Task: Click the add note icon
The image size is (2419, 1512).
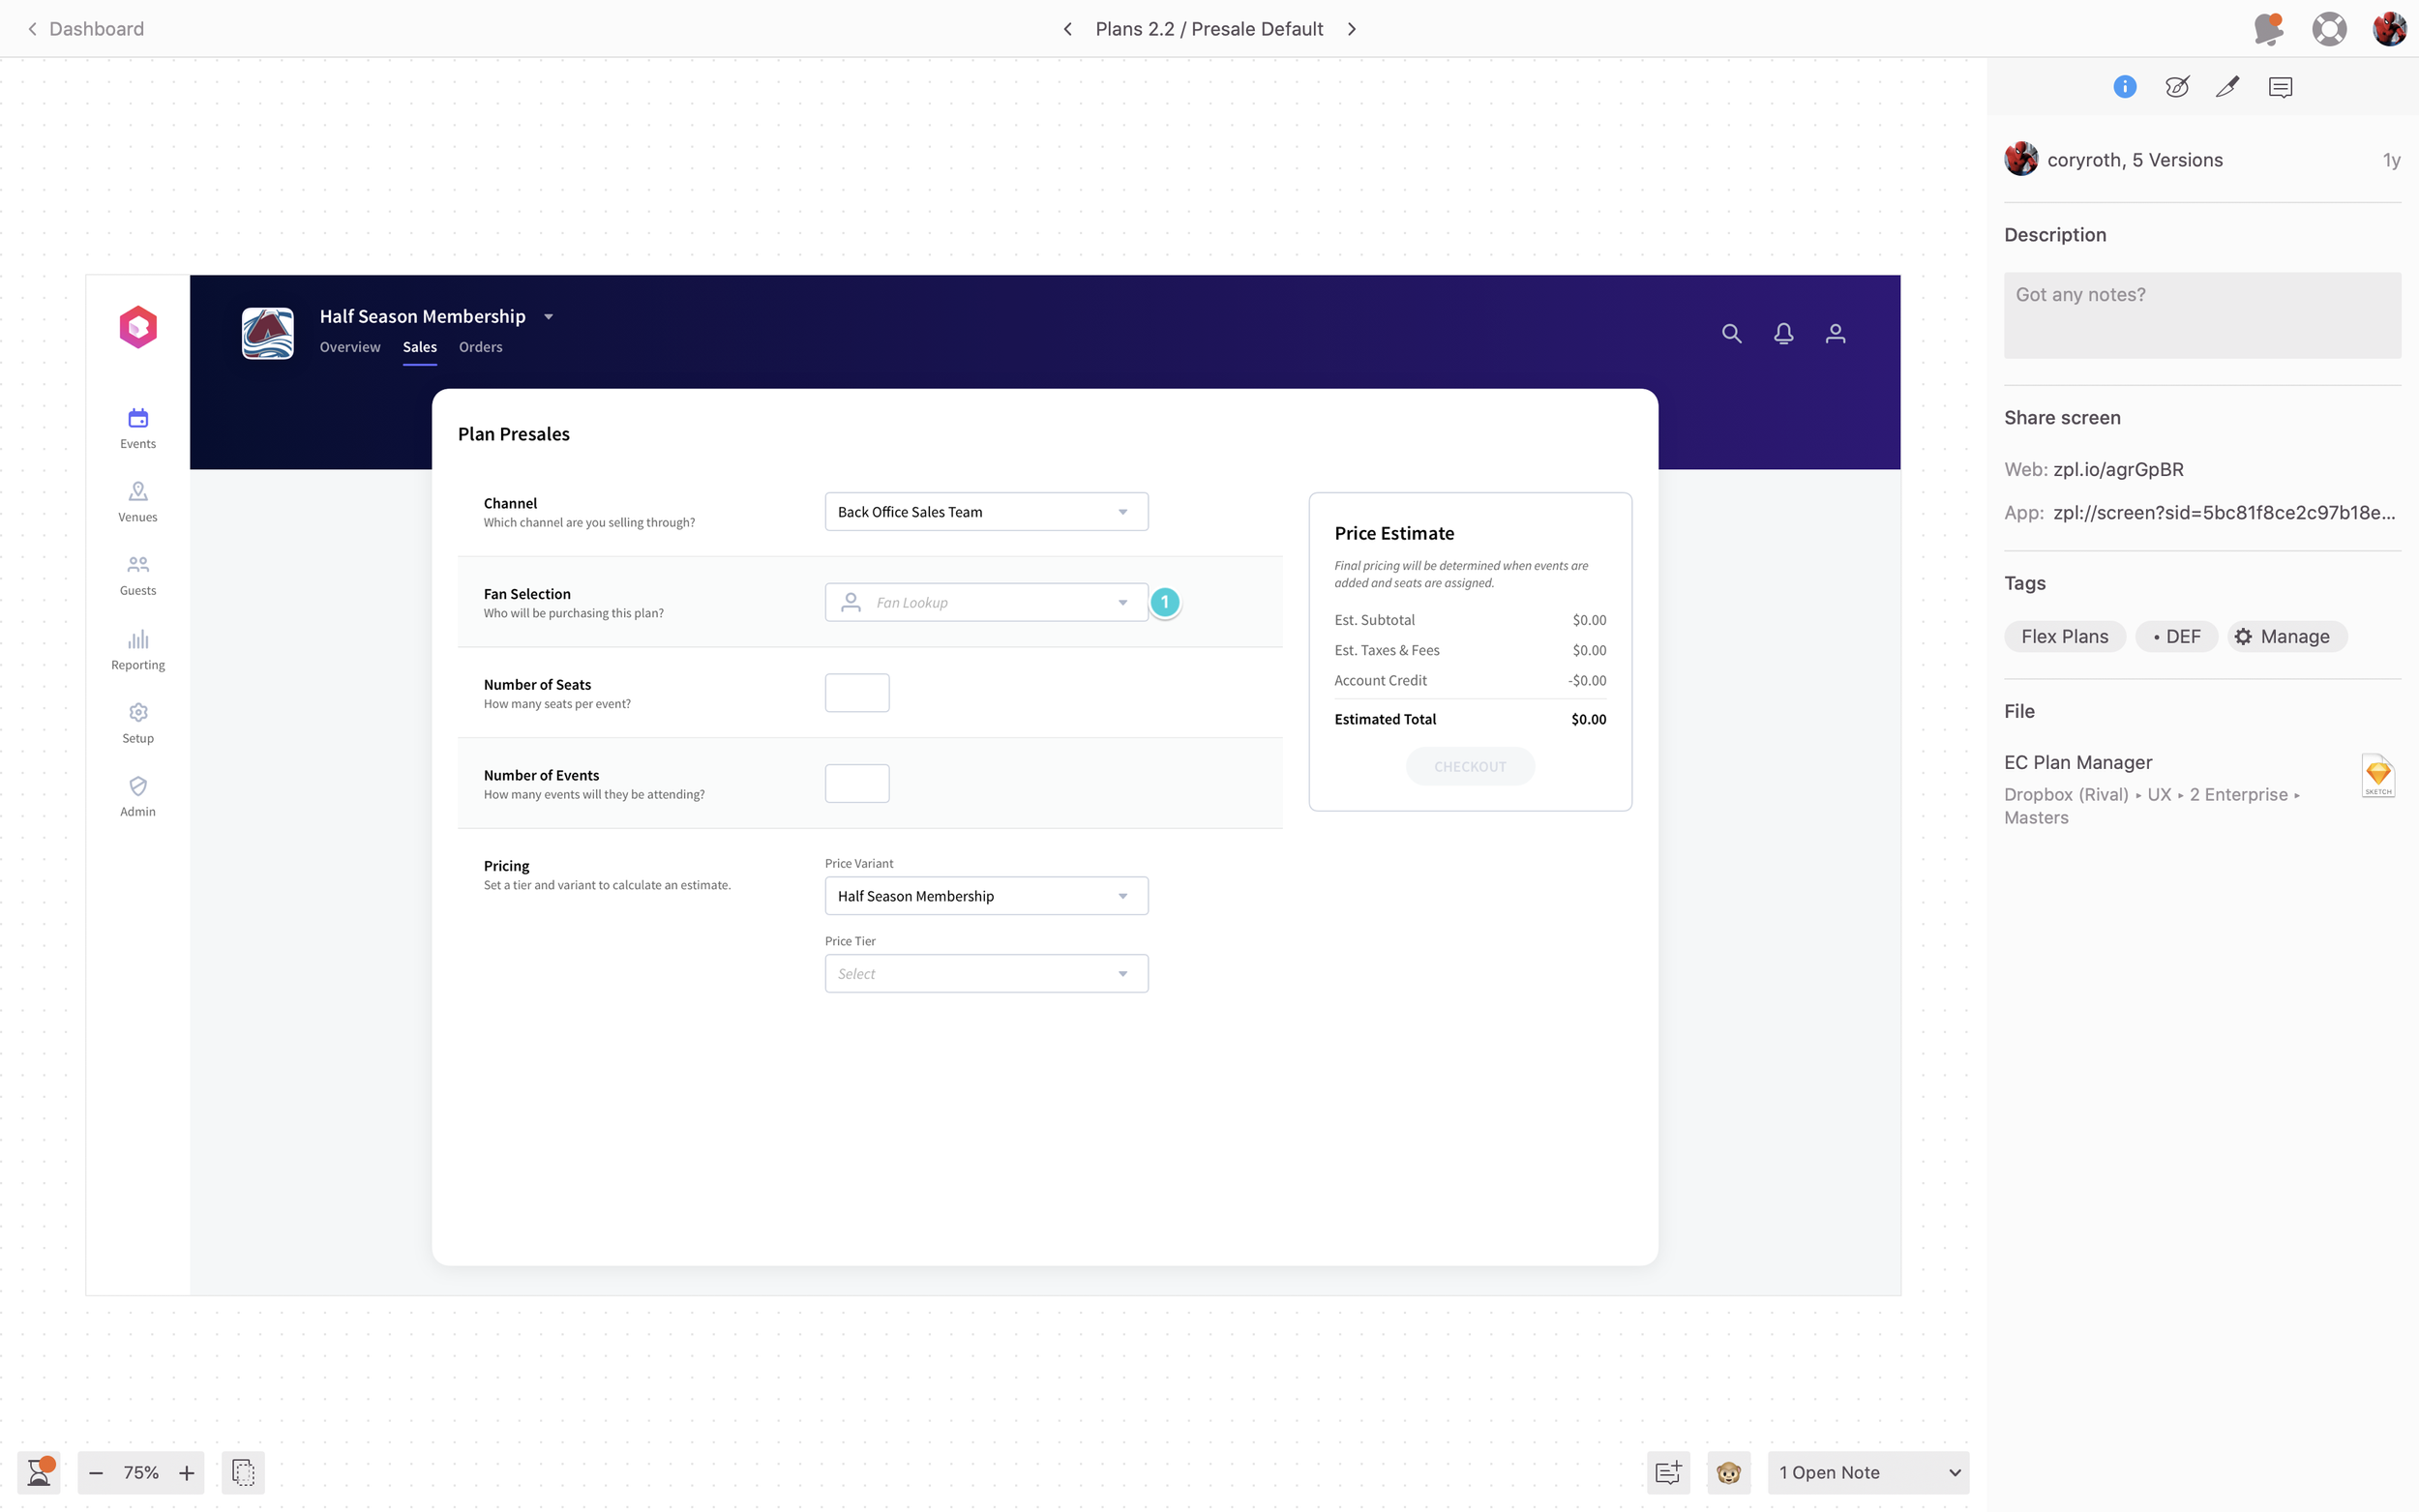Action: [1668, 1472]
